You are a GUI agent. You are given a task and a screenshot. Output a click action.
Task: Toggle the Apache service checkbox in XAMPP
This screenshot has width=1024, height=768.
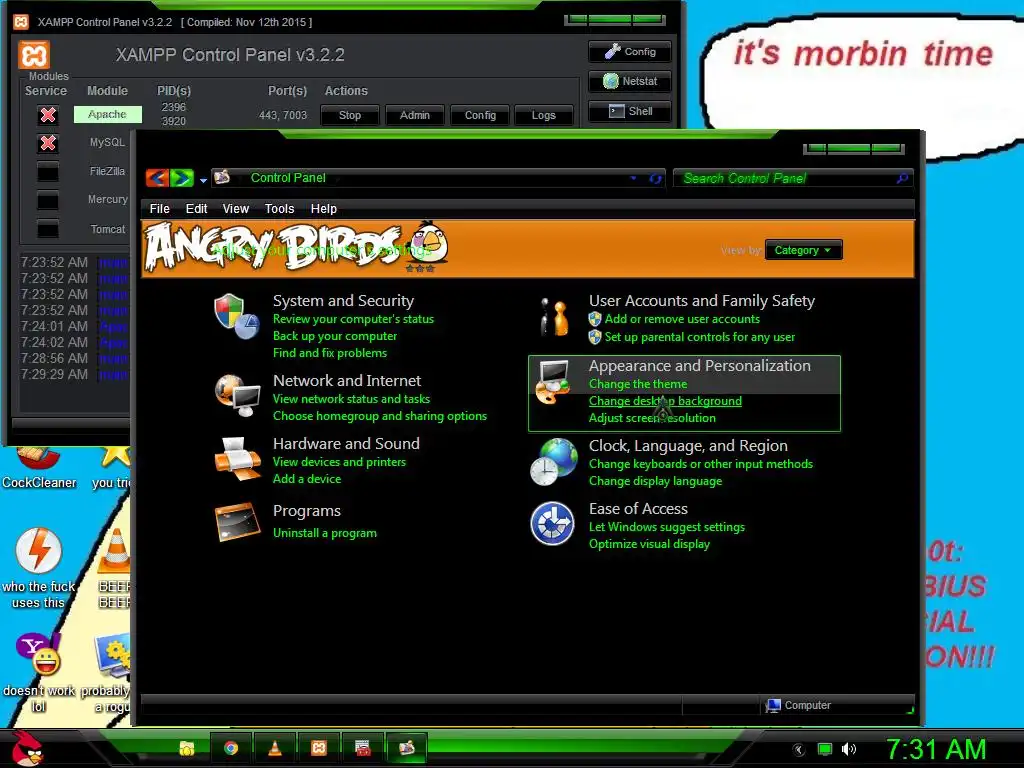click(x=48, y=115)
